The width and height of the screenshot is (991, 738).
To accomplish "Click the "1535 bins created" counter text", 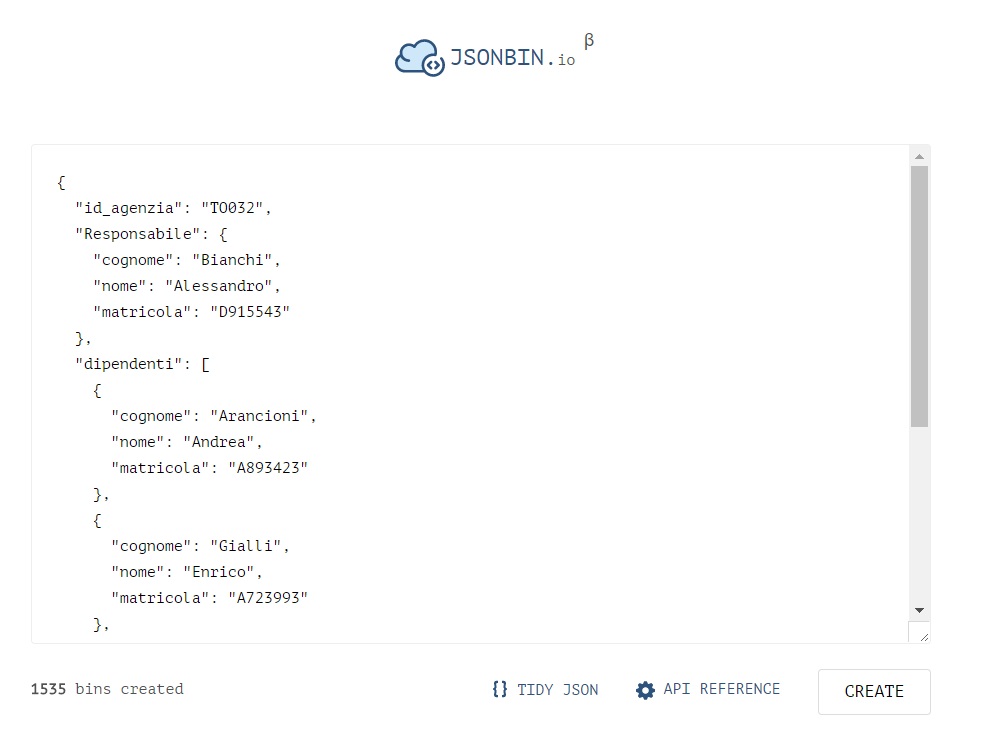I will pyautogui.click(x=107, y=689).
